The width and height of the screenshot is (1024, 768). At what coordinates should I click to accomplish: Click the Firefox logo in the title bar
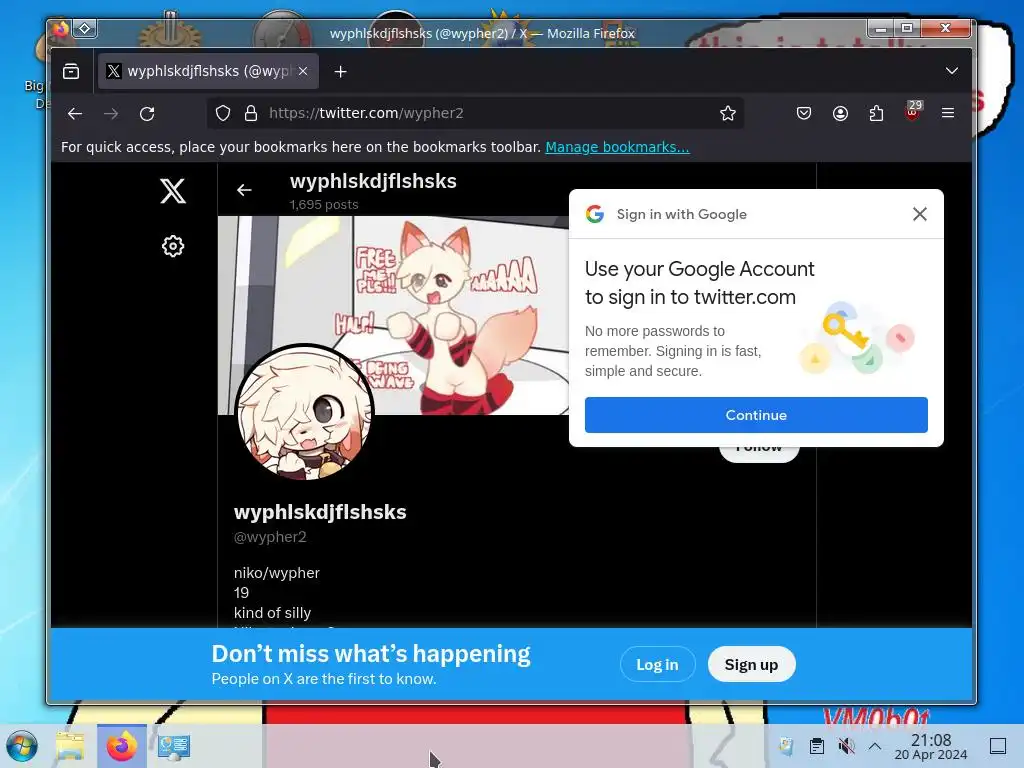60,28
